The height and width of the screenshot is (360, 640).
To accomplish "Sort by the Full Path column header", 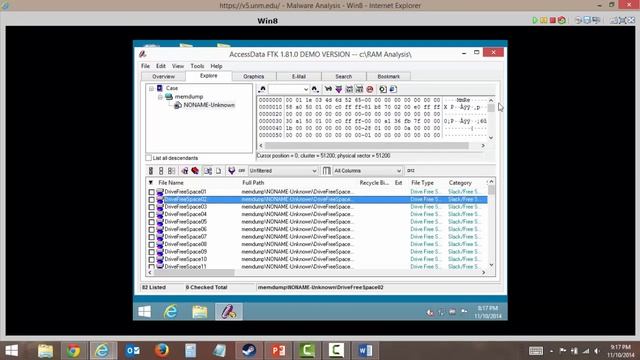I will point(253,182).
